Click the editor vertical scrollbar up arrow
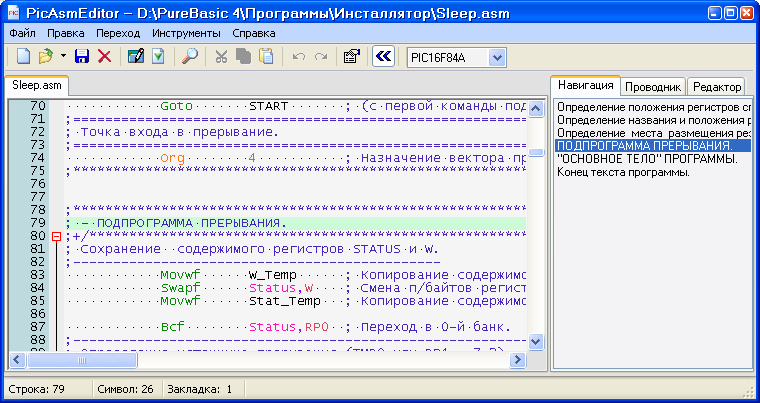This screenshot has width=760, height=403. coord(536,109)
